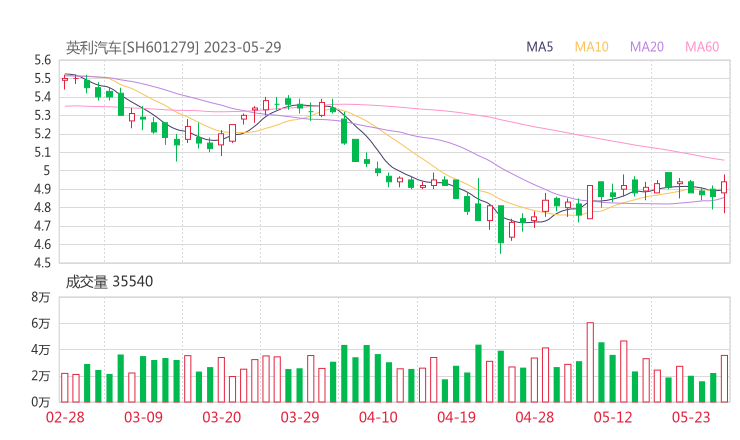The width and height of the screenshot is (740, 440).
Task: Click the 05-12 date axis label
Action: 613,417
